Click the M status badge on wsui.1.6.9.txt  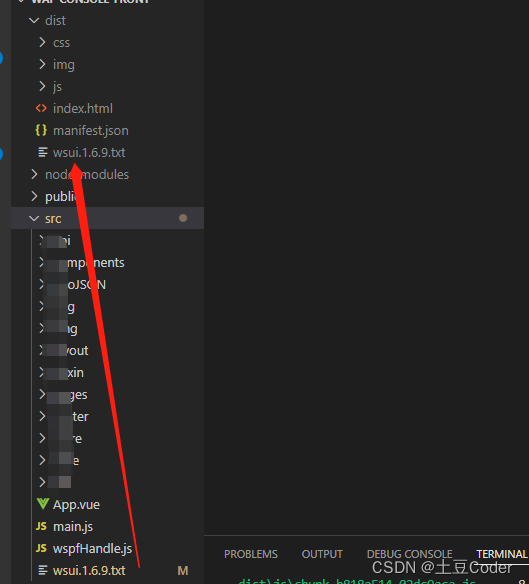pos(183,570)
